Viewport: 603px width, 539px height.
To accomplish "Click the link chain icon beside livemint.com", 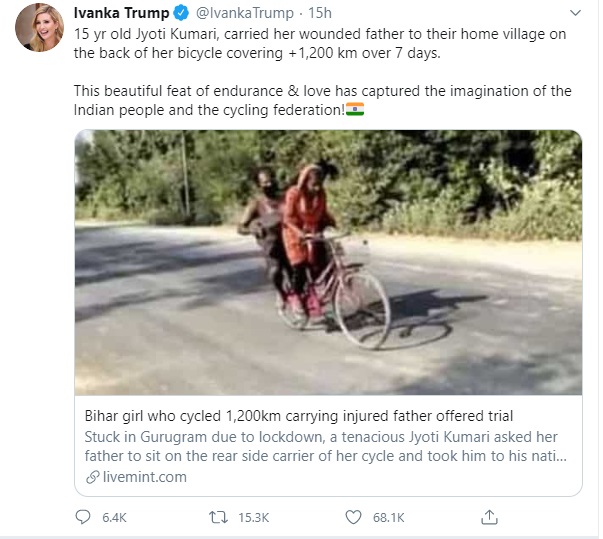I will click(x=93, y=477).
